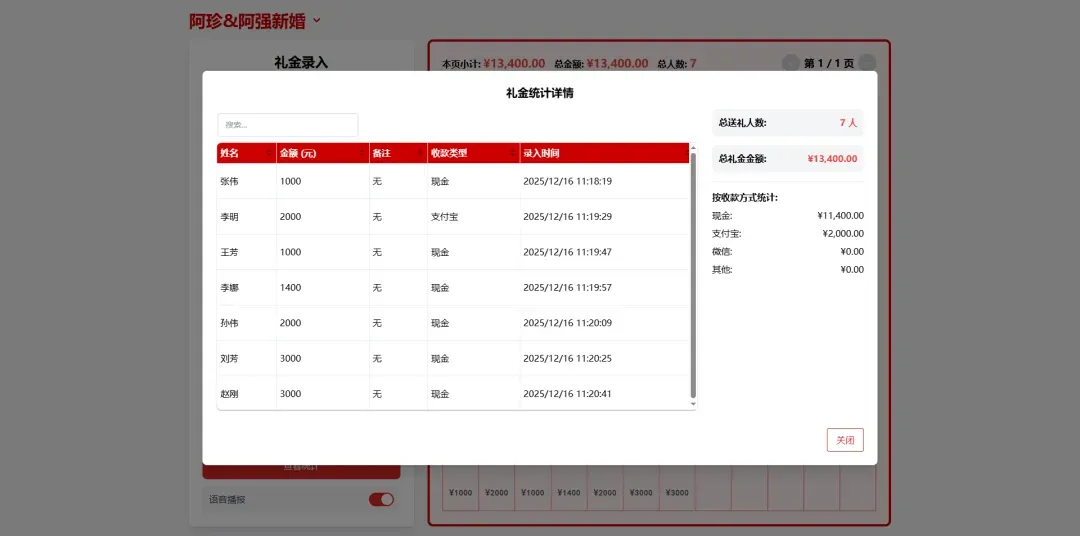Sort table by 姓名 sort arrows

(x=269, y=153)
